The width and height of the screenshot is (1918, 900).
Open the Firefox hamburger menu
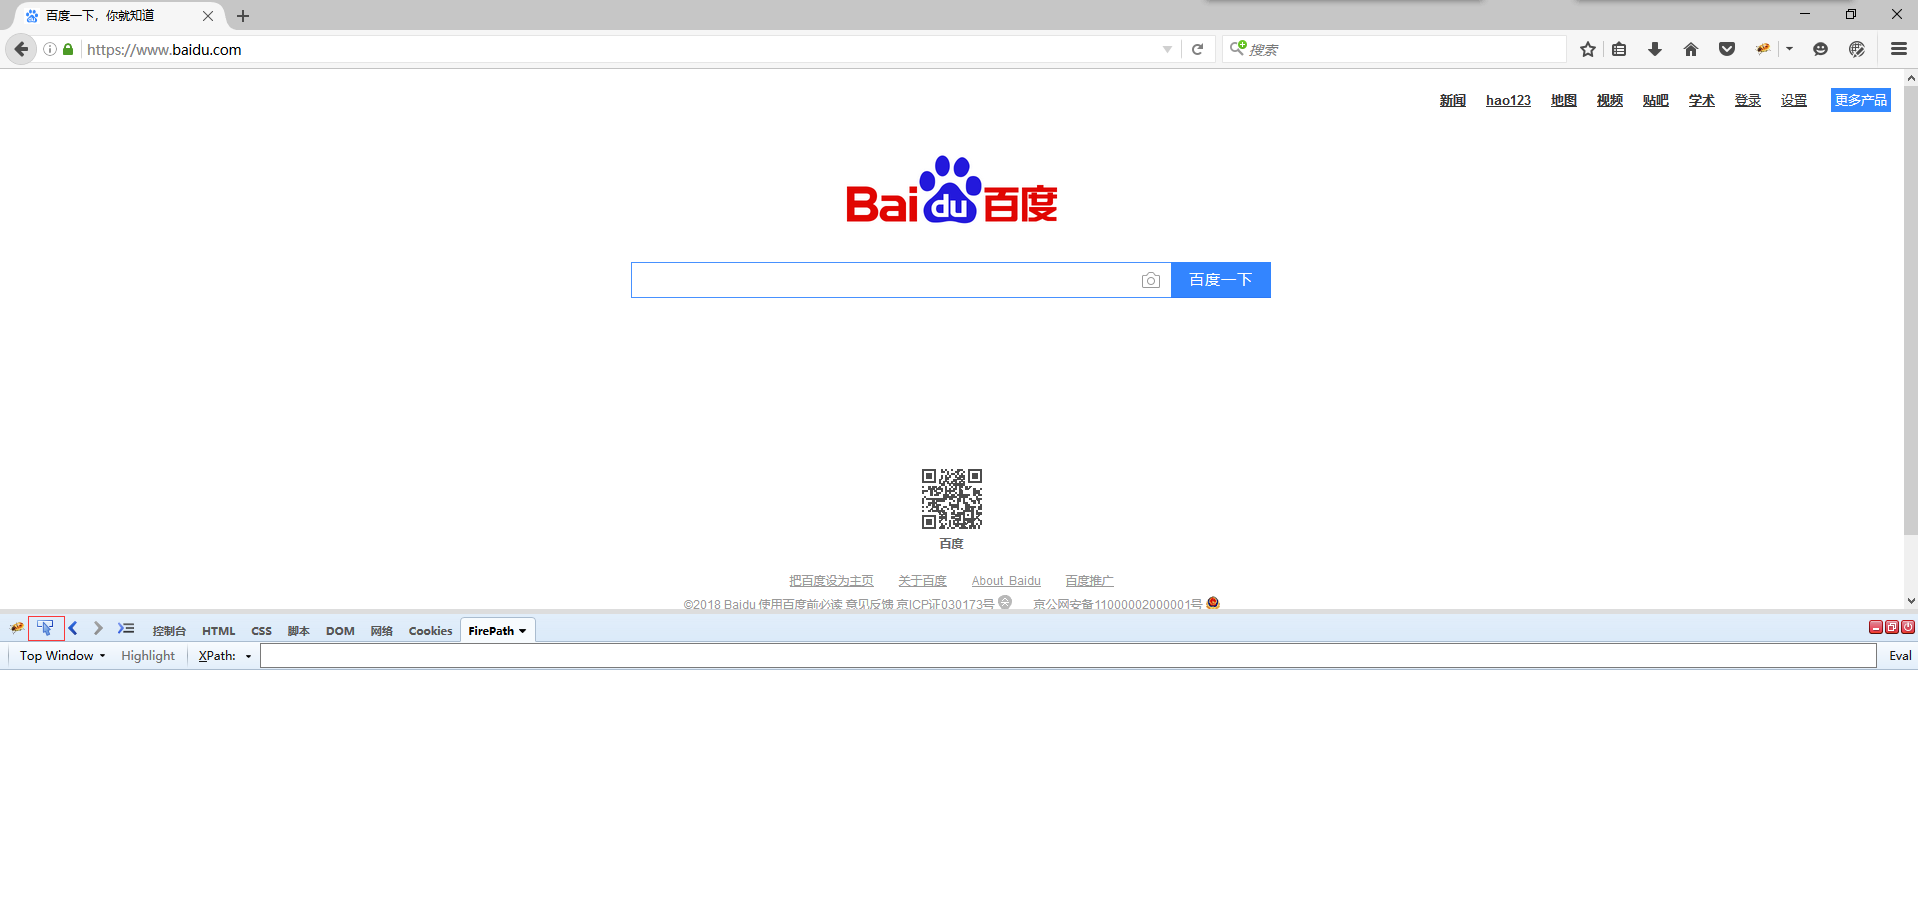coord(1899,49)
